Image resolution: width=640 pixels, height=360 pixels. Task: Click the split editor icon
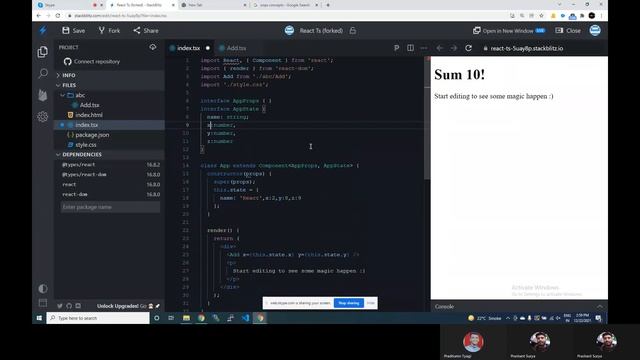pos(410,48)
